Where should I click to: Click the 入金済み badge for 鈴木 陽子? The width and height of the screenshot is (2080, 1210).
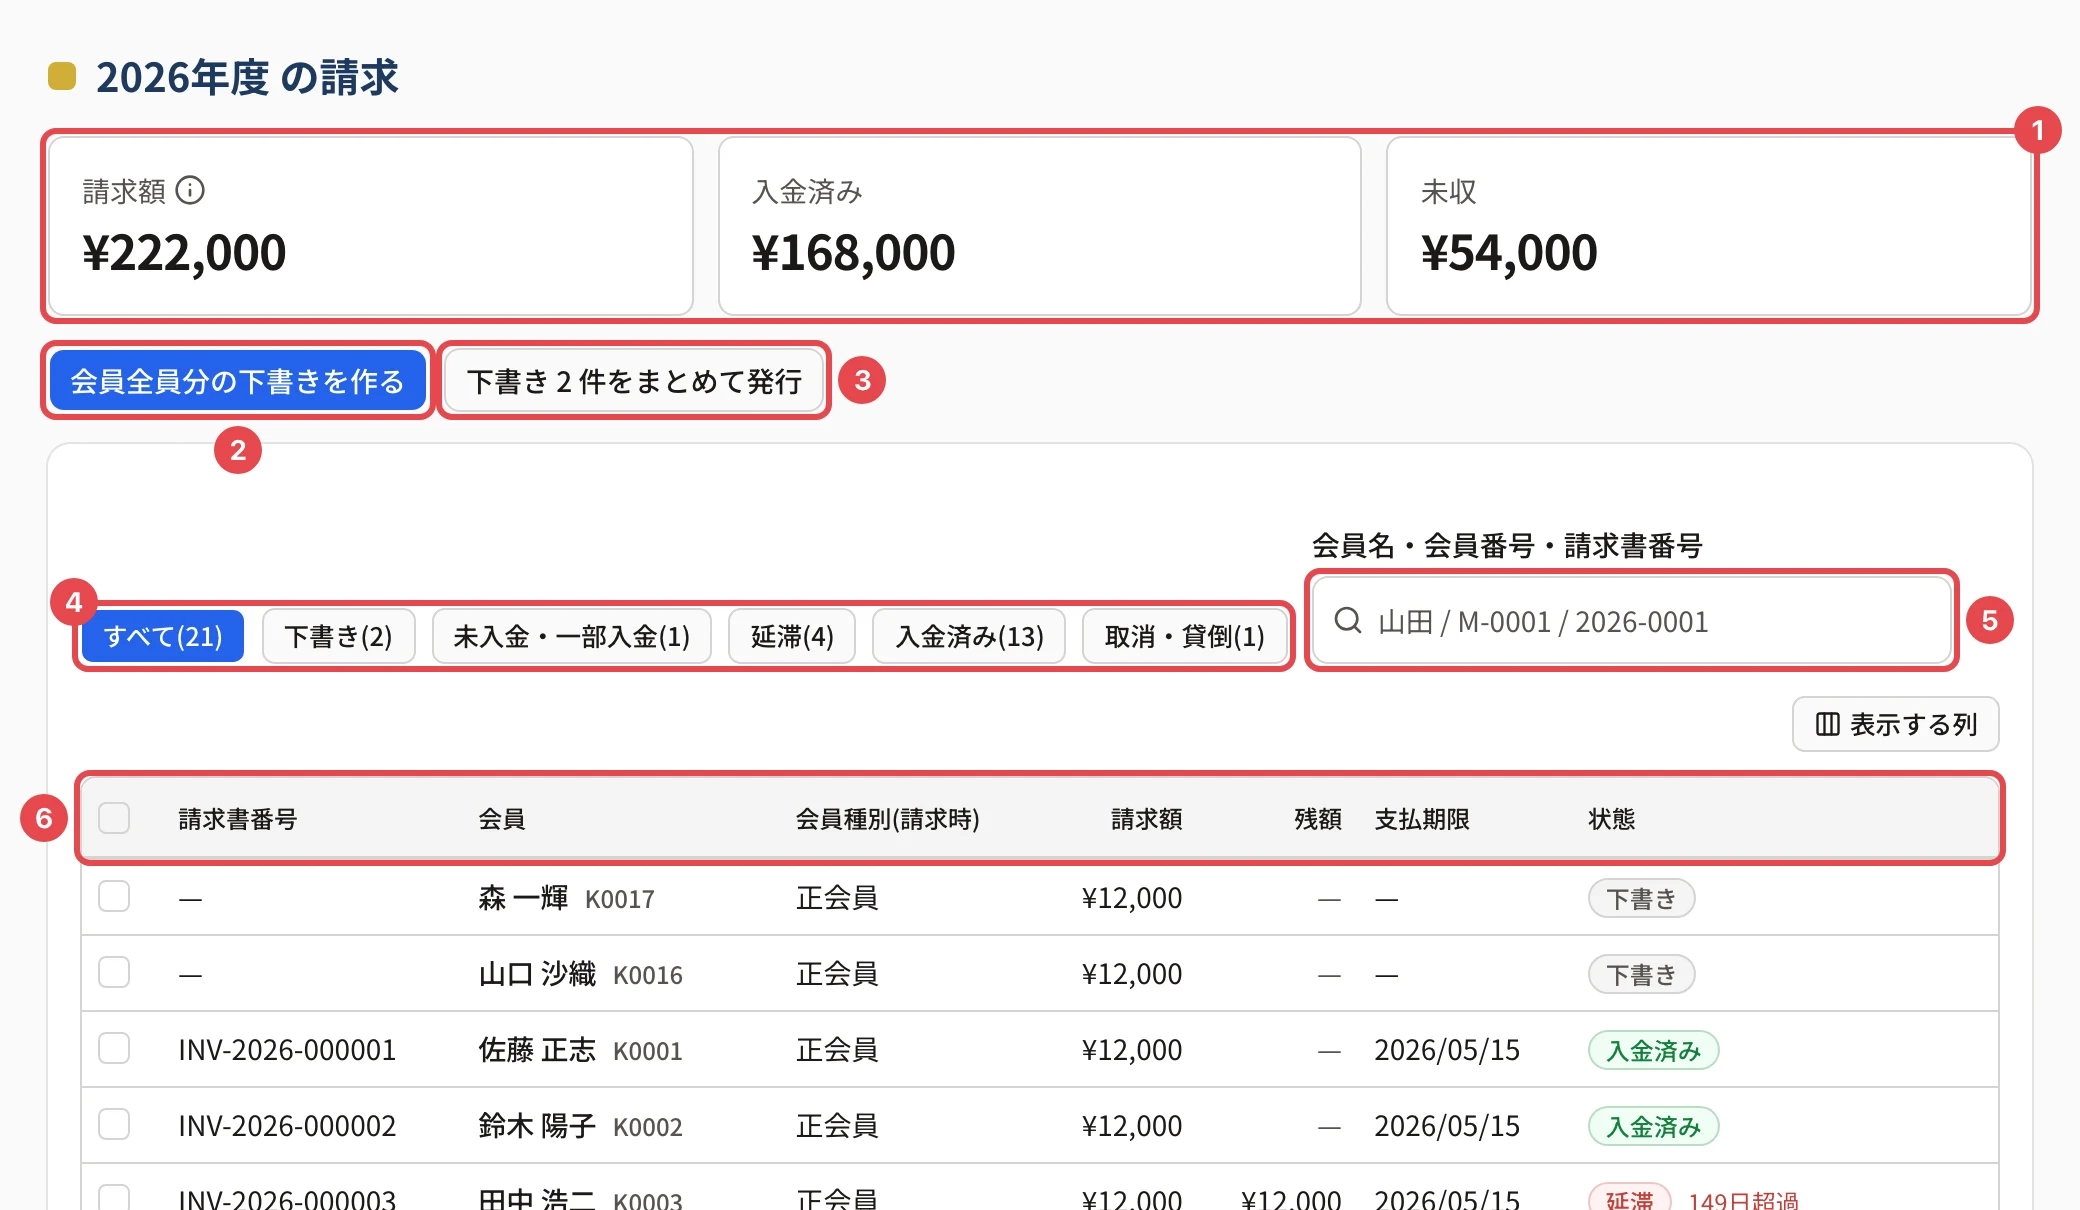click(1653, 1126)
